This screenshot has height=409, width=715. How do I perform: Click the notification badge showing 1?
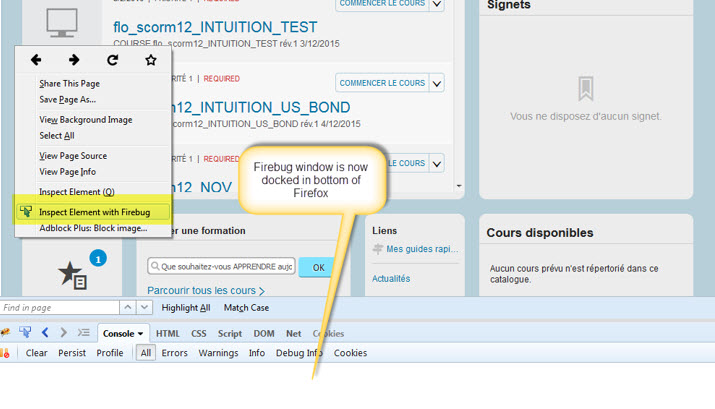pyautogui.click(x=98, y=259)
